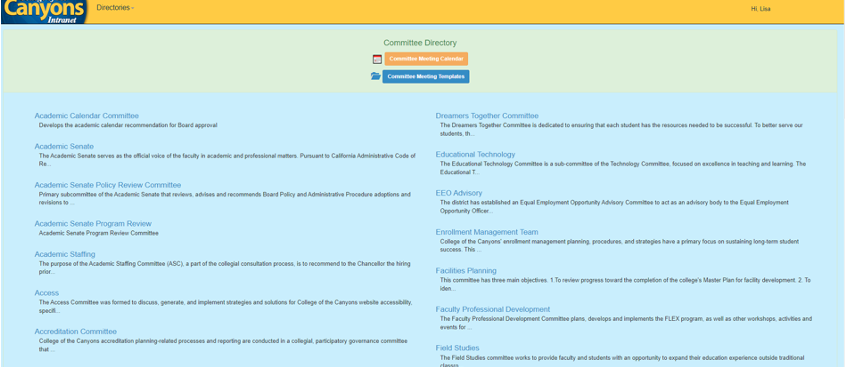This screenshot has height=367, width=845.
Task: Click description starting 'The Academic Senate serves as'
Action: pyautogui.click(x=227, y=160)
